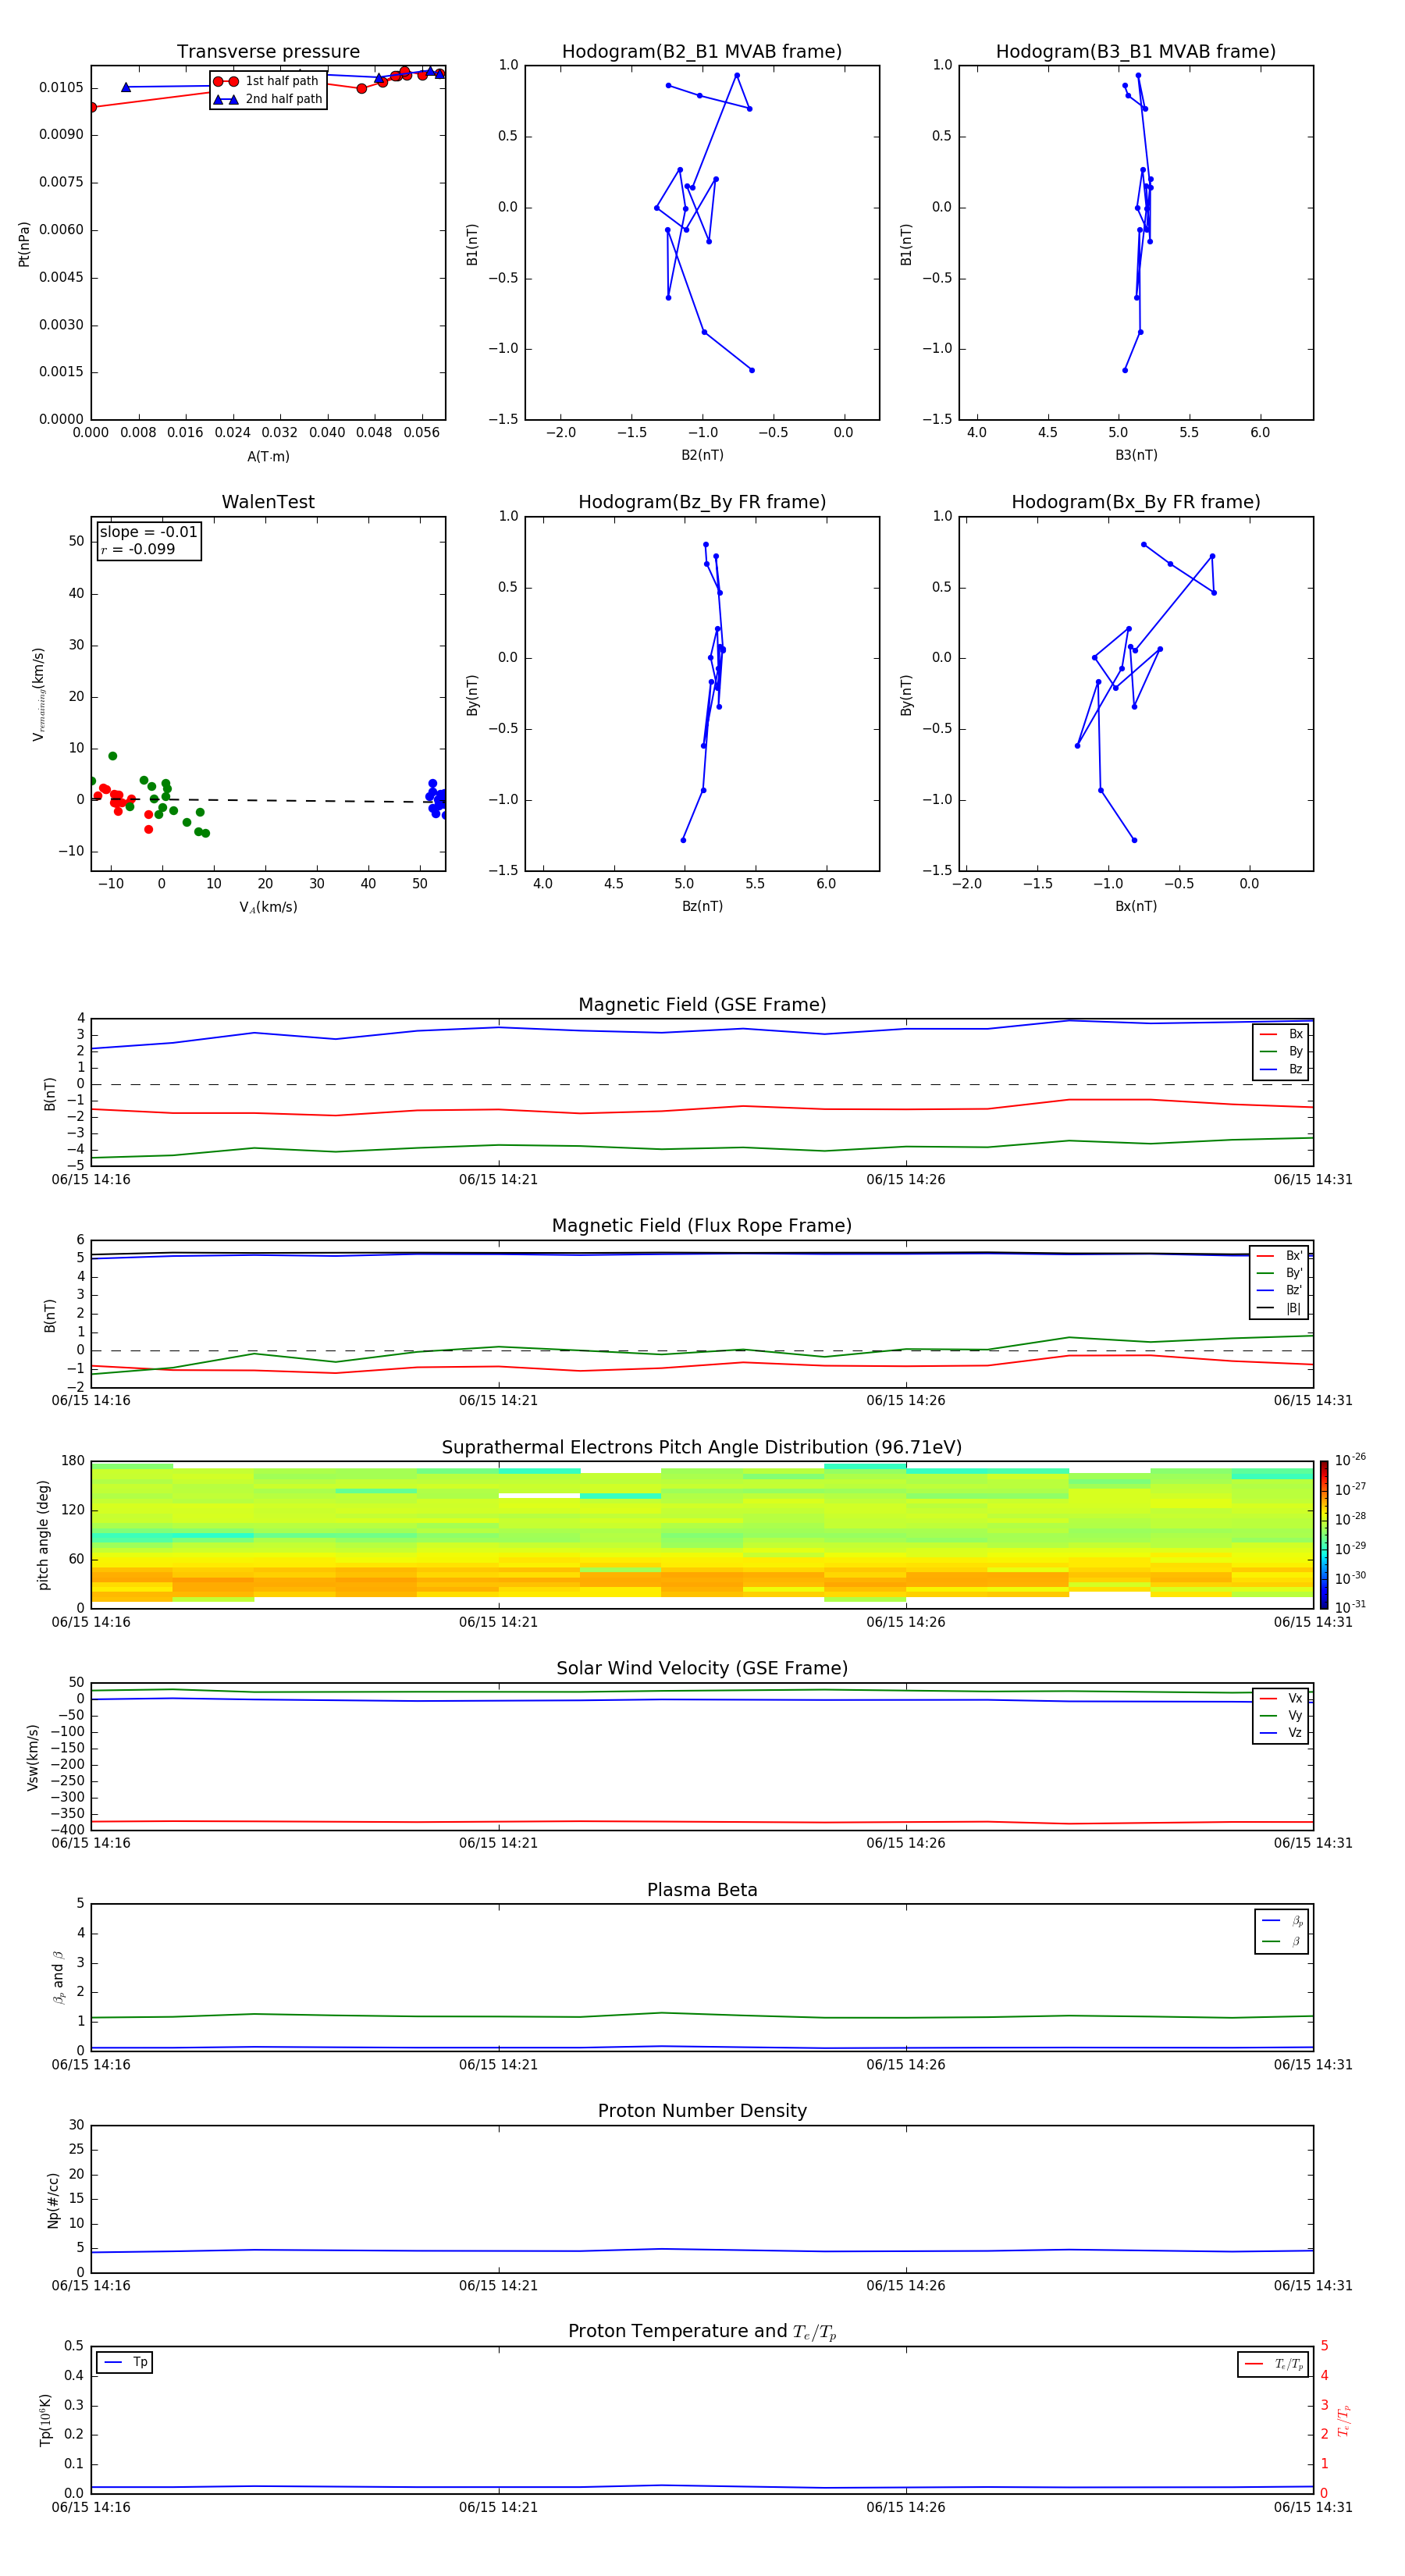Viewport: 1405px width, 2576px height.
Task: Click the By' entry in Flux Rope legend
Action: (x=1279, y=1273)
